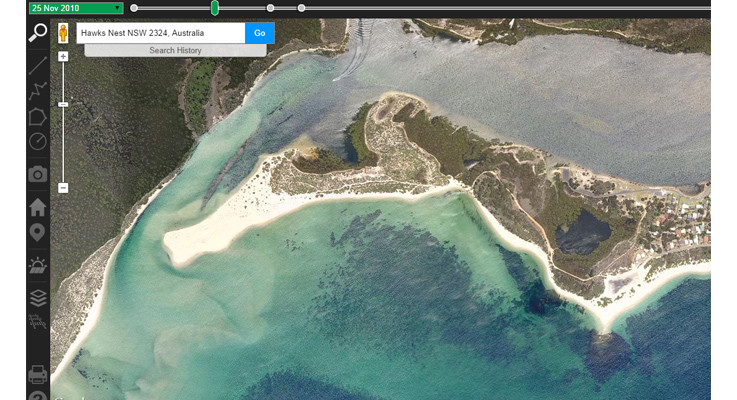Screen dimensions: 737x400
Task: Click the home icon in sidebar
Action: point(37,207)
